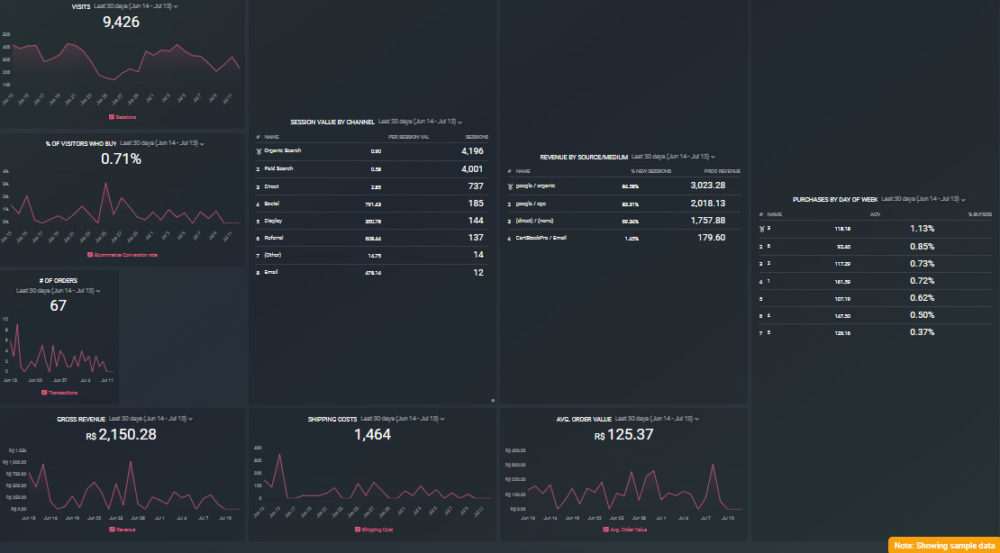Screen dimensions: 1000x553
Task: Click the Sessions column header in channel table
Action: pyautogui.click(x=475, y=137)
